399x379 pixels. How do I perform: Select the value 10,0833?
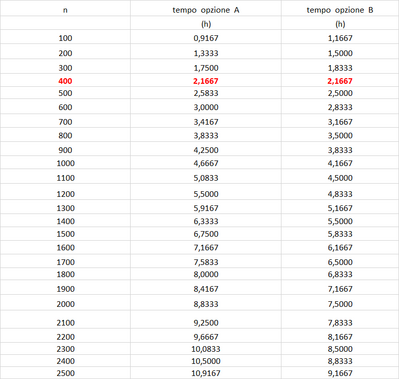coord(206,349)
